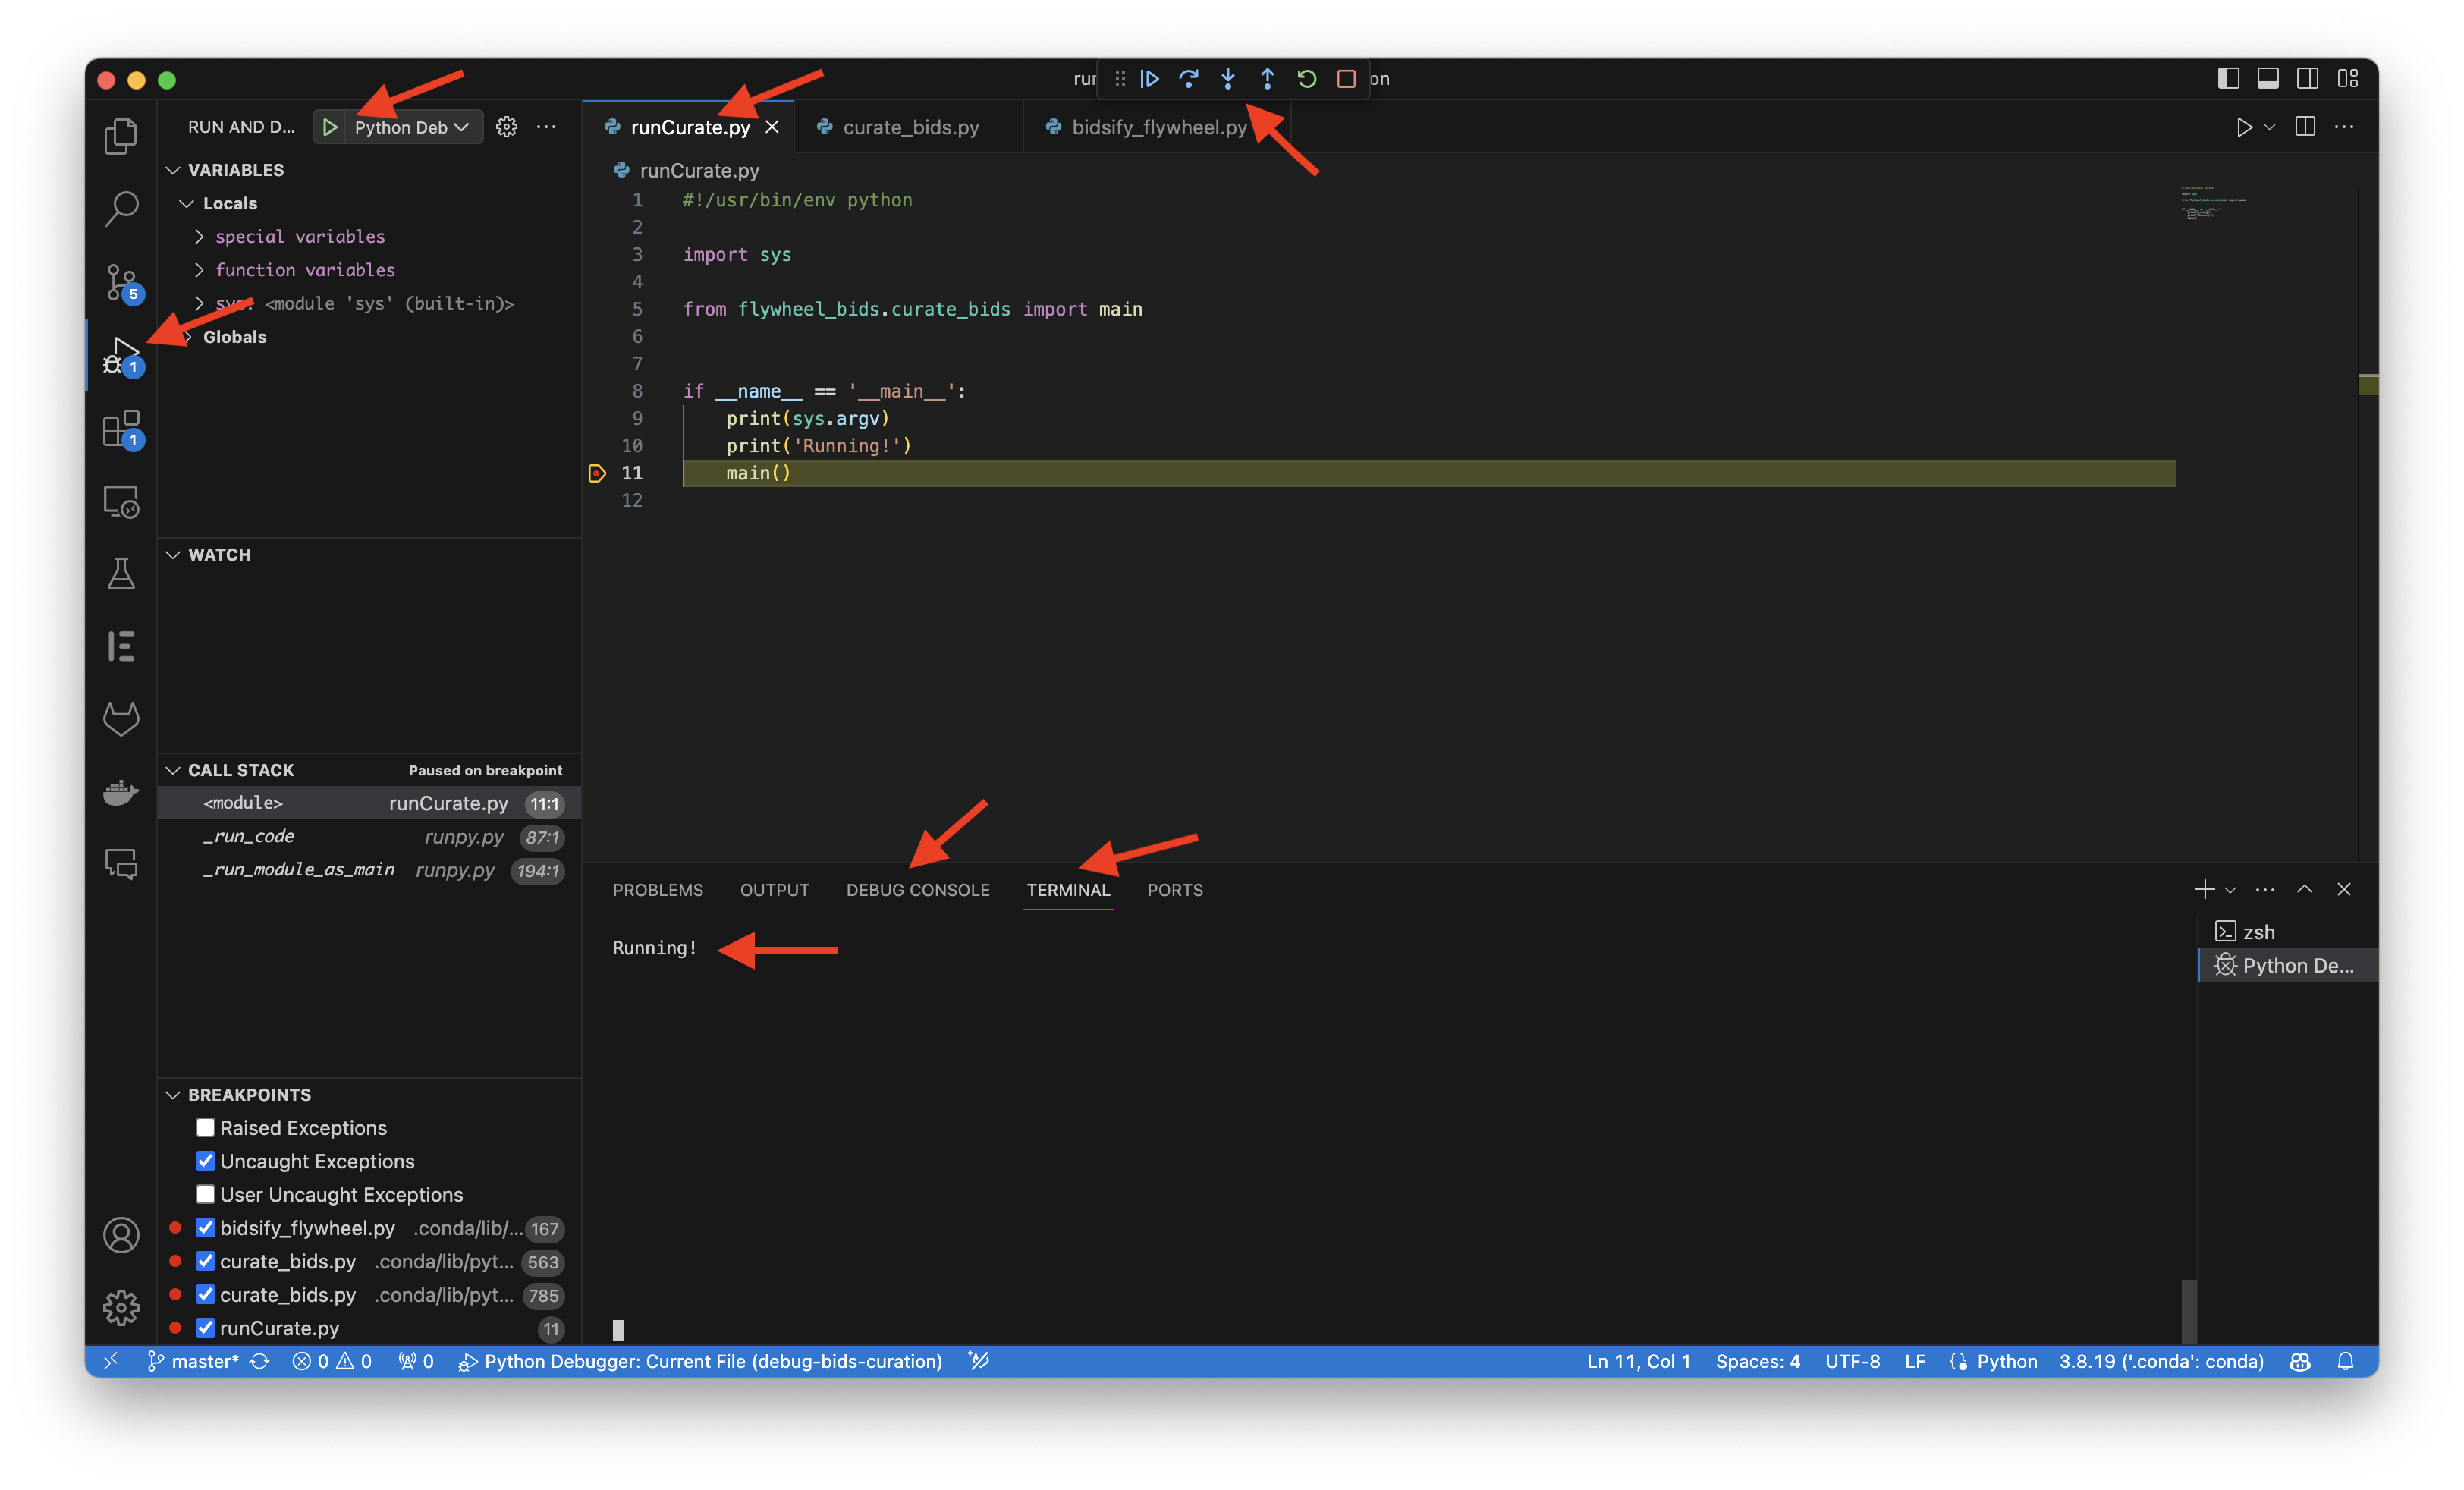Enable Raised Exceptions breakpoint

click(205, 1127)
